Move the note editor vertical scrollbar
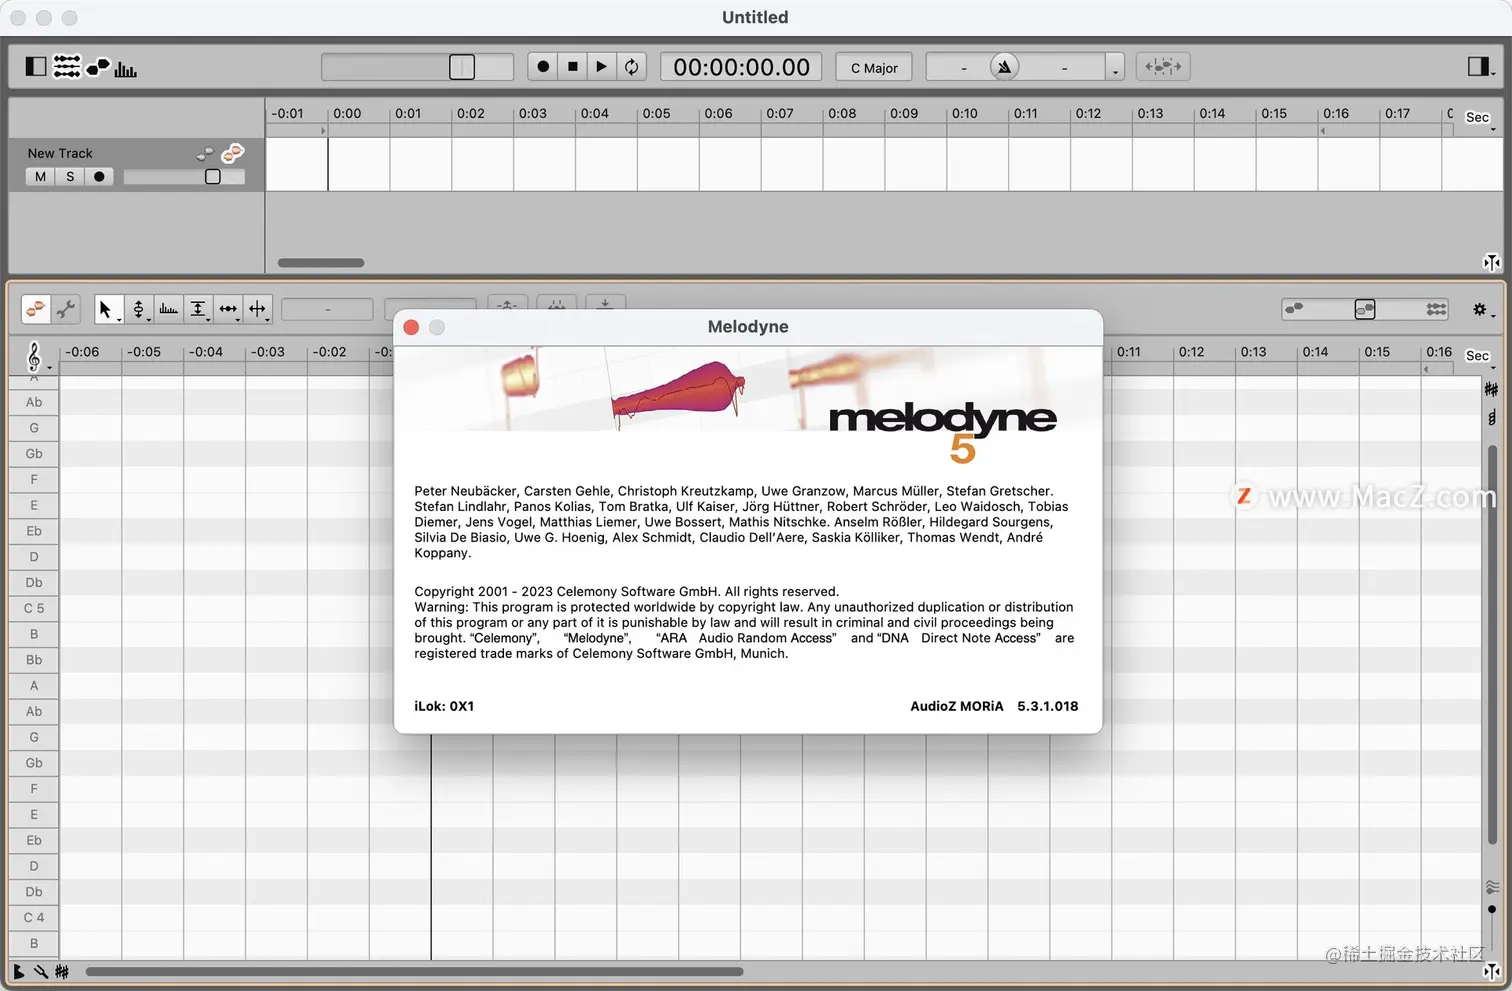This screenshot has height=991, width=1512. coord(1492,645)
